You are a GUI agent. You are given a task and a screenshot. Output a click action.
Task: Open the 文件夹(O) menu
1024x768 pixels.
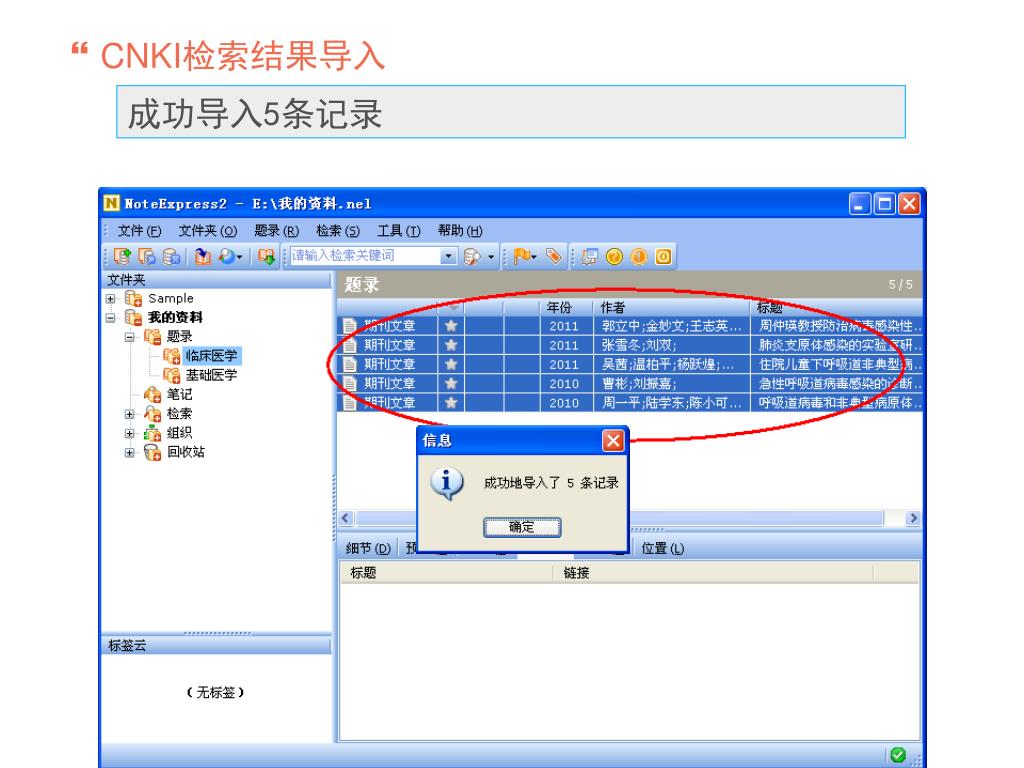tap(208, 231)
